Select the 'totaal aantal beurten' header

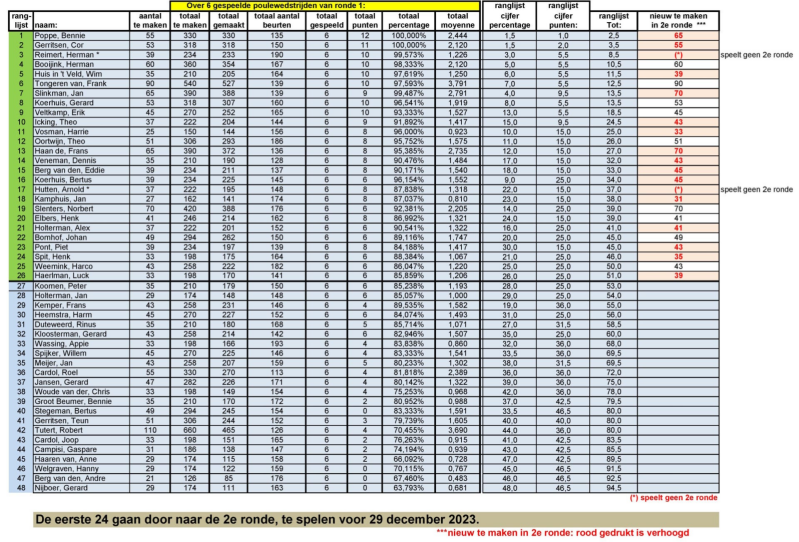[277, 21]
